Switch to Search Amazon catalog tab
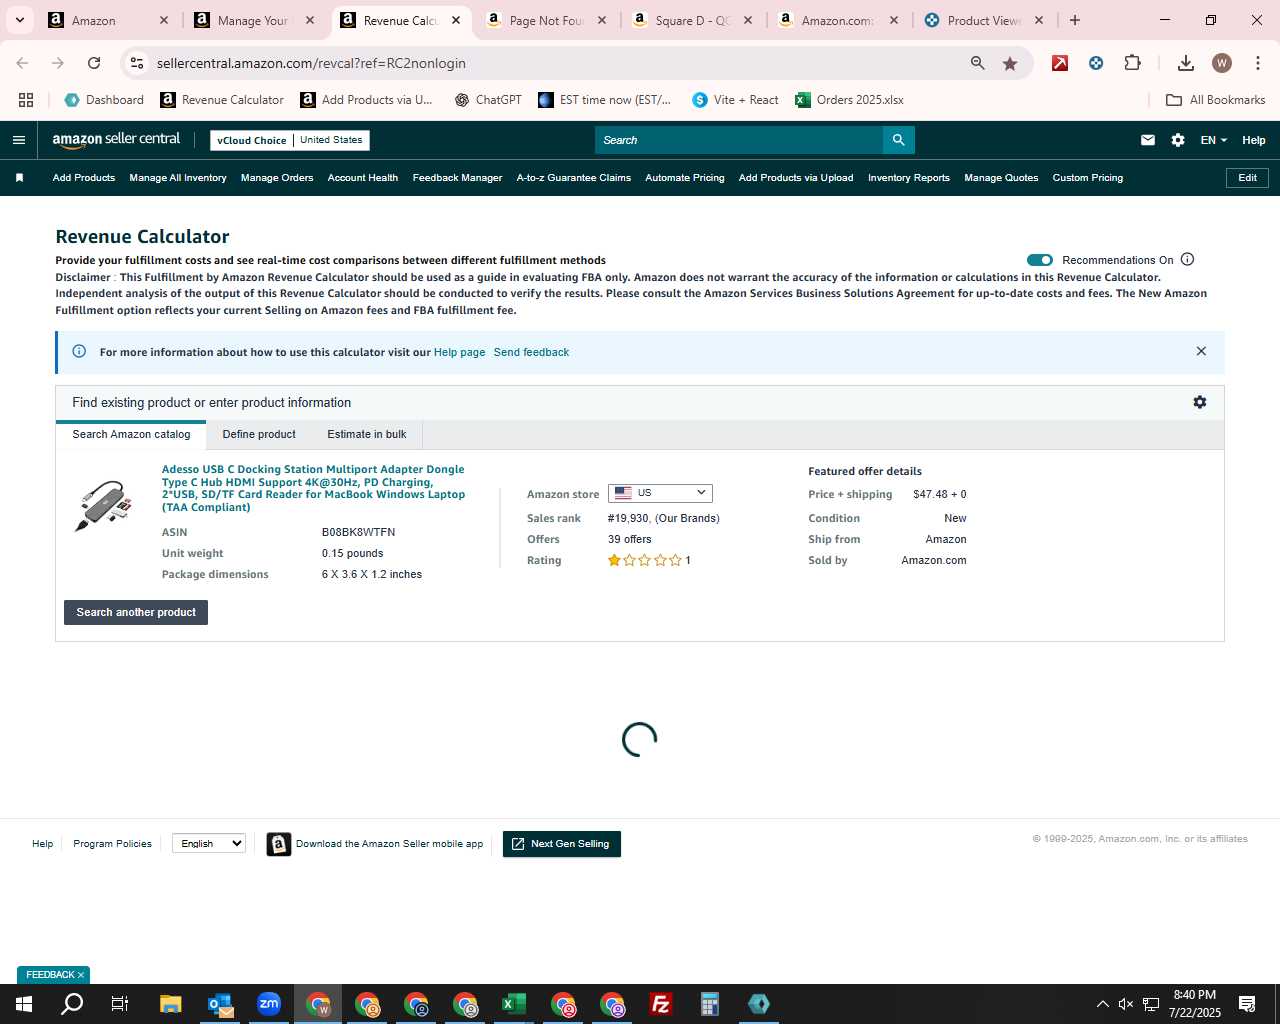This screenshot has width=1280, height=1024. click(x=131, y=434)
